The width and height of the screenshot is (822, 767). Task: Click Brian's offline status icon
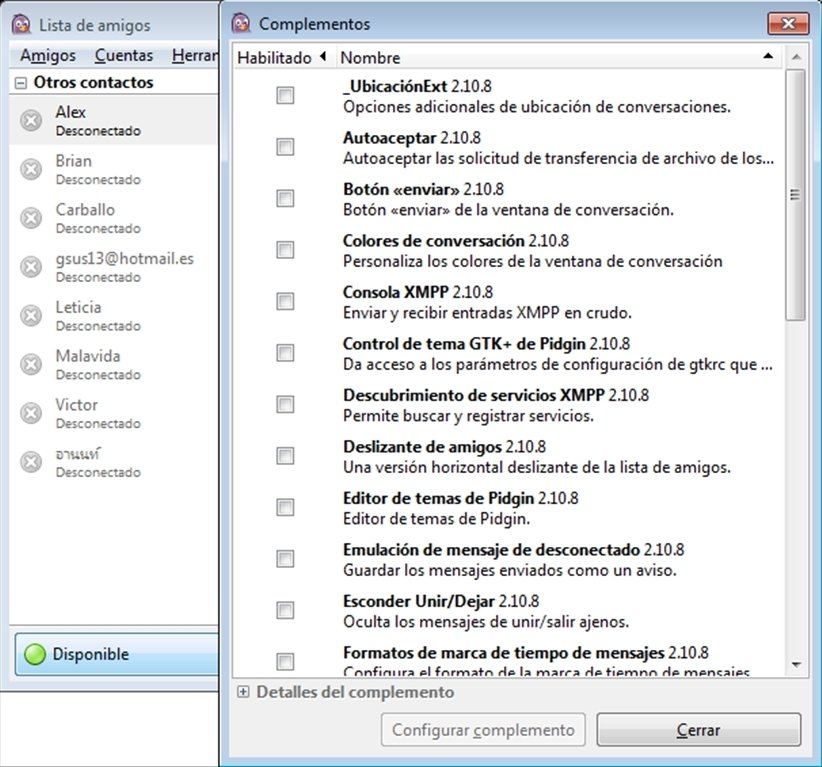pyautogui.click(x=31, y=169)
